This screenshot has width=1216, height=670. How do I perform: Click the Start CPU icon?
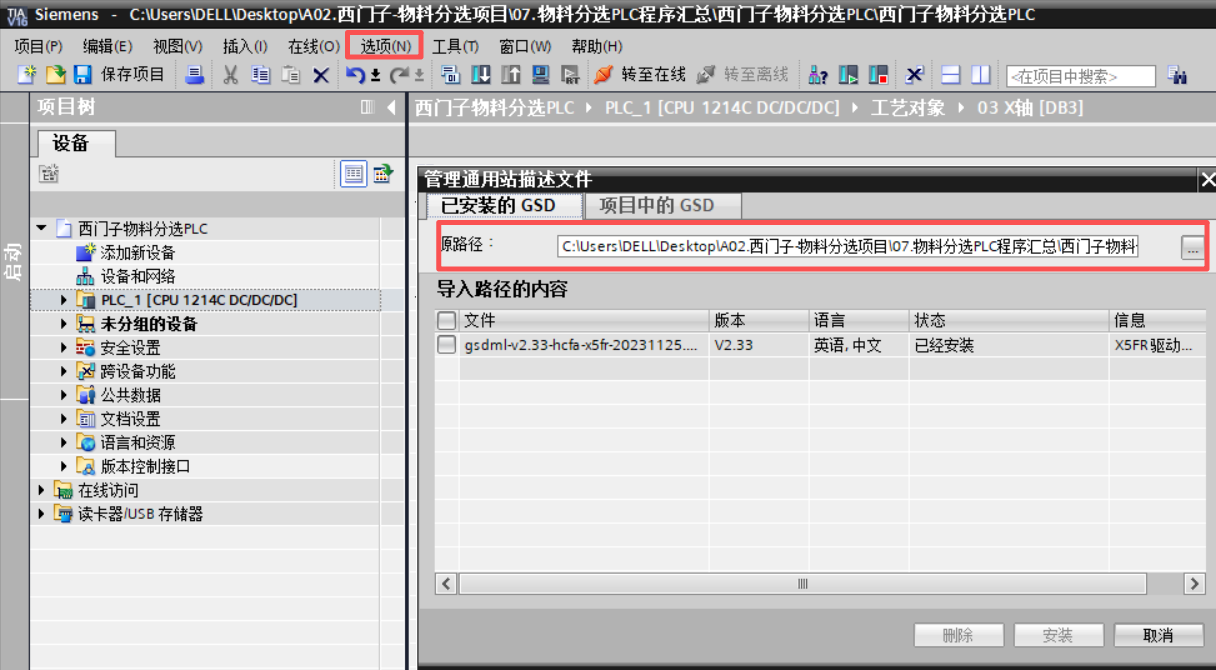pyautogui.click(x=848, y=75)
